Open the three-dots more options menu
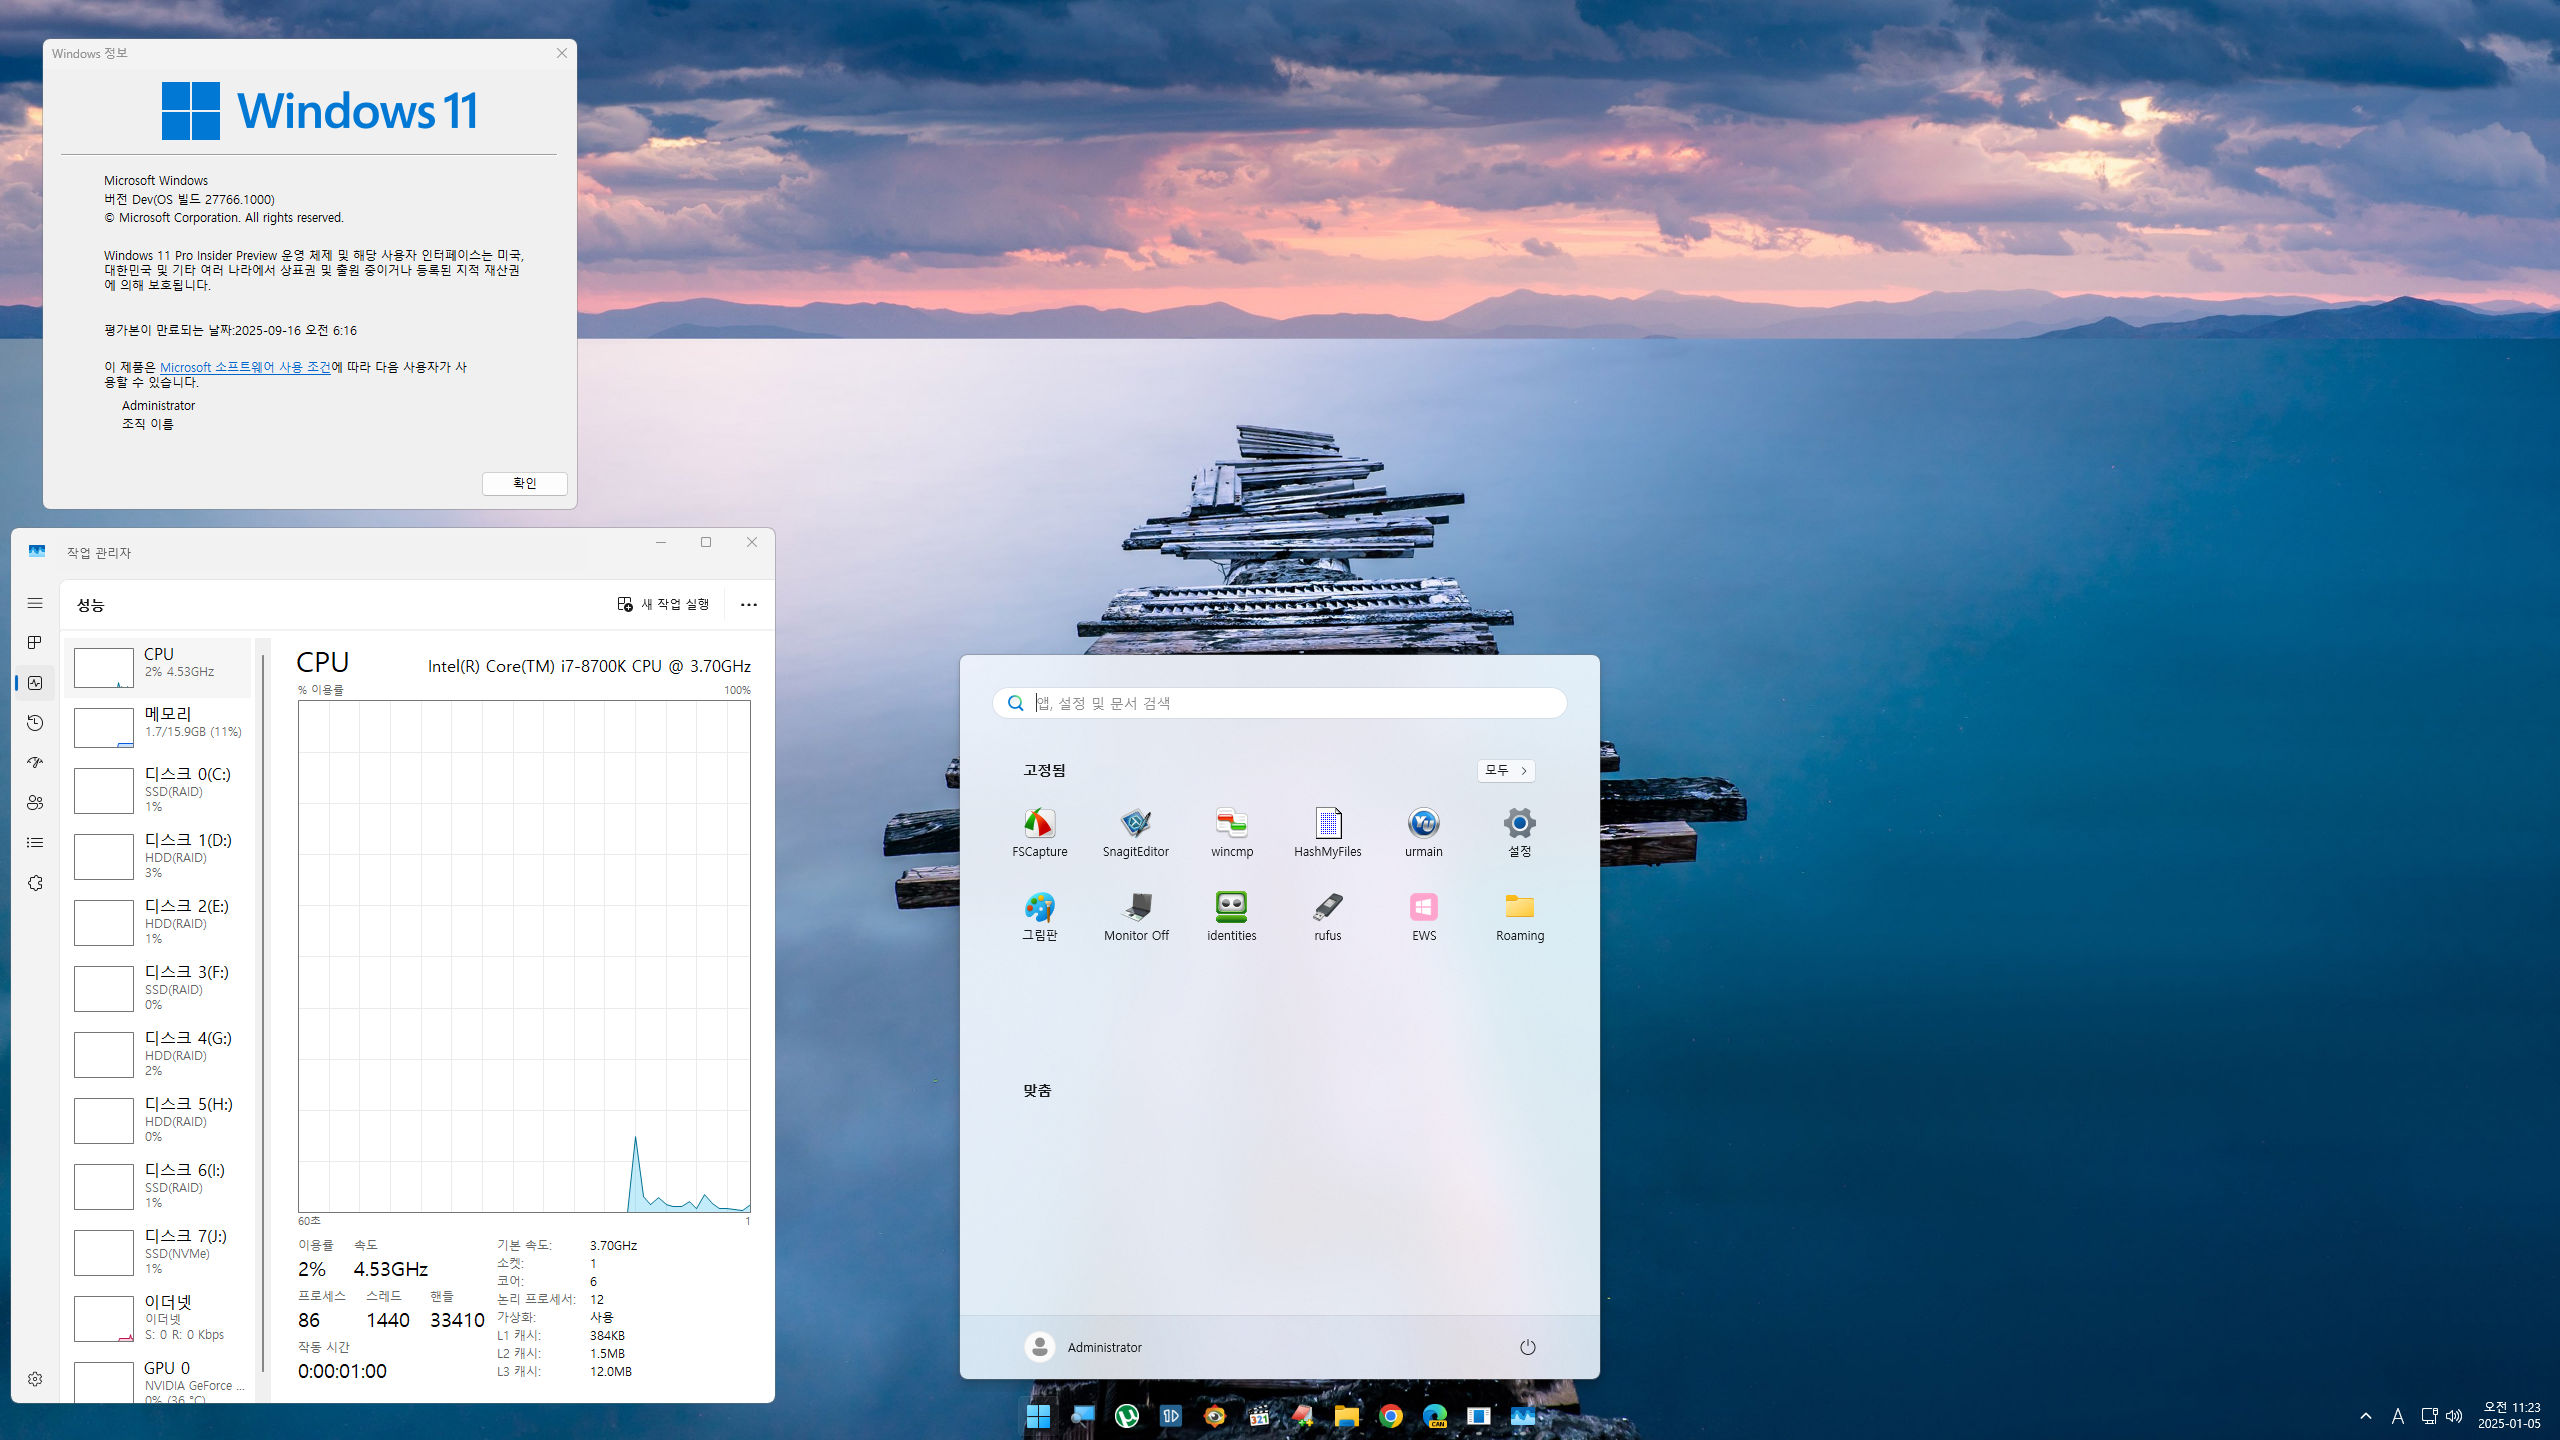Image resolution: width=2560 pixels, height=1440 pixels. click(748, 604)
